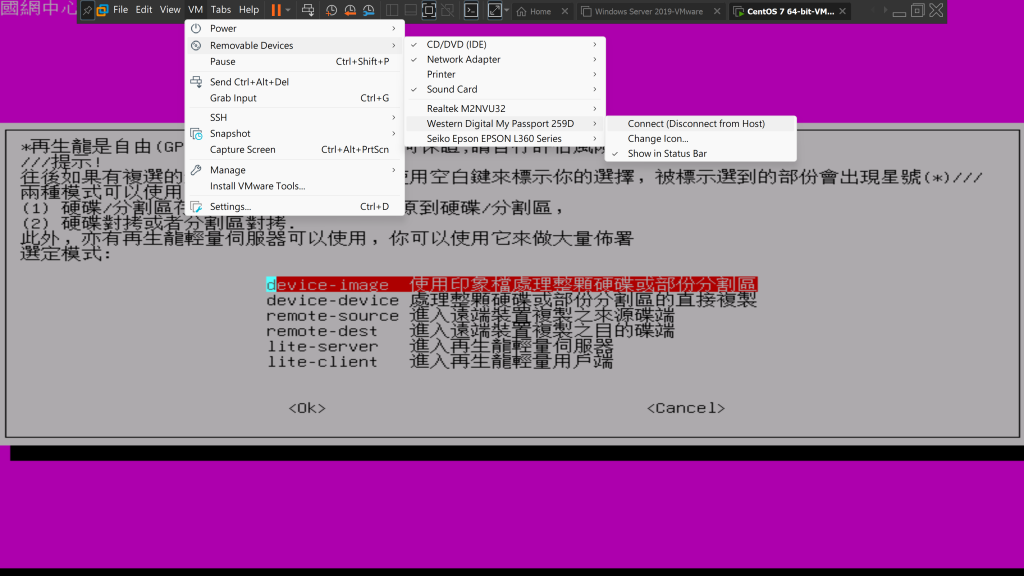Open the snapshot manager toolbar icon
Screen dimensions: 1024x576
tap(369, 10)
